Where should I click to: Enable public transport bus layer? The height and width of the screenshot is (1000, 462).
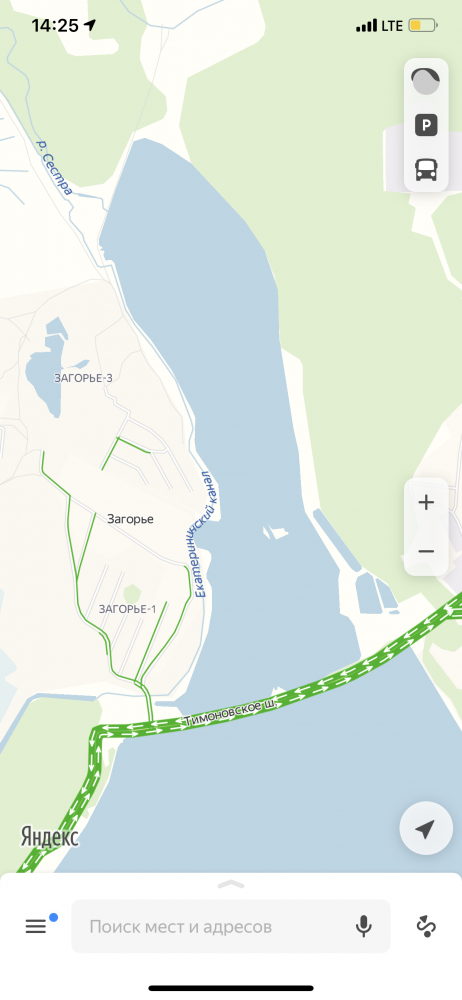[426, 169]
